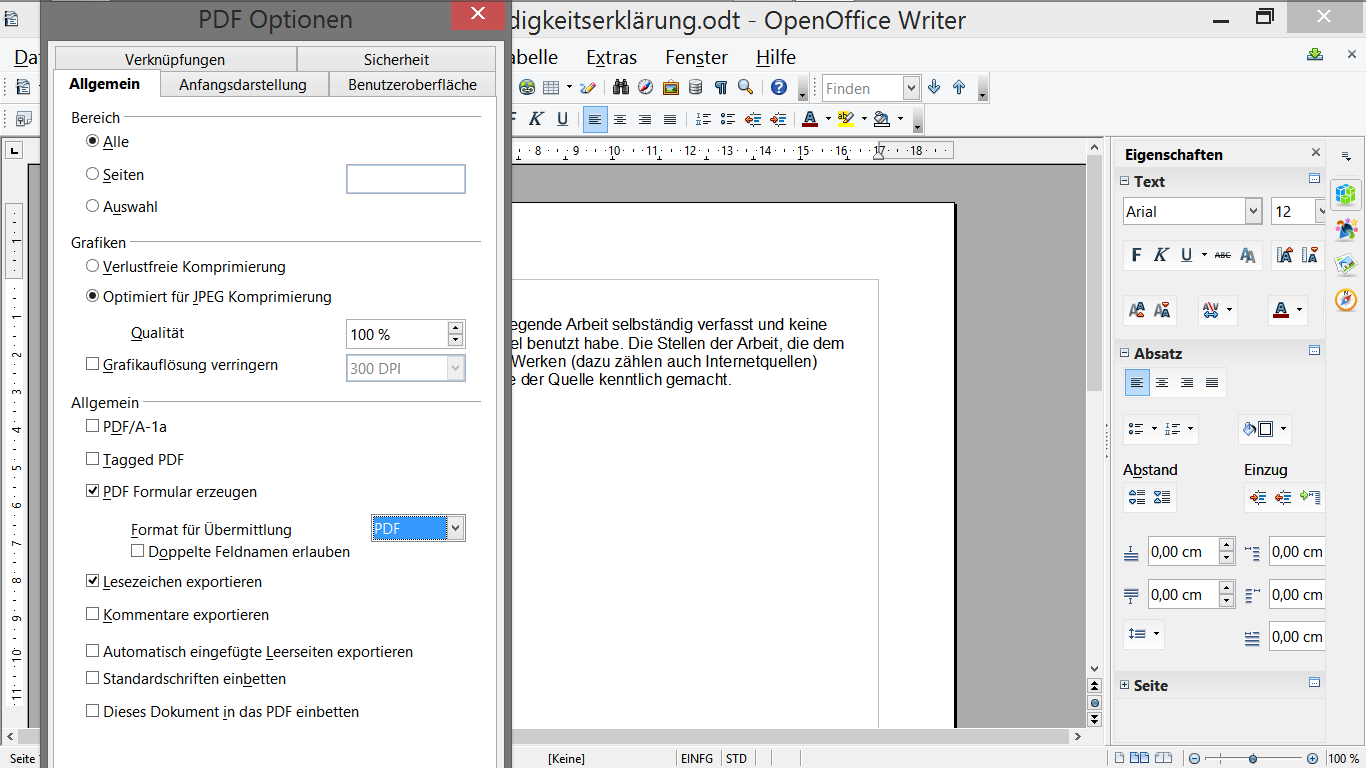The width and height of the screenshot is (1366, 768).
Task: Open sidebar line spacing dropdown
Action: coord(1157,634)
